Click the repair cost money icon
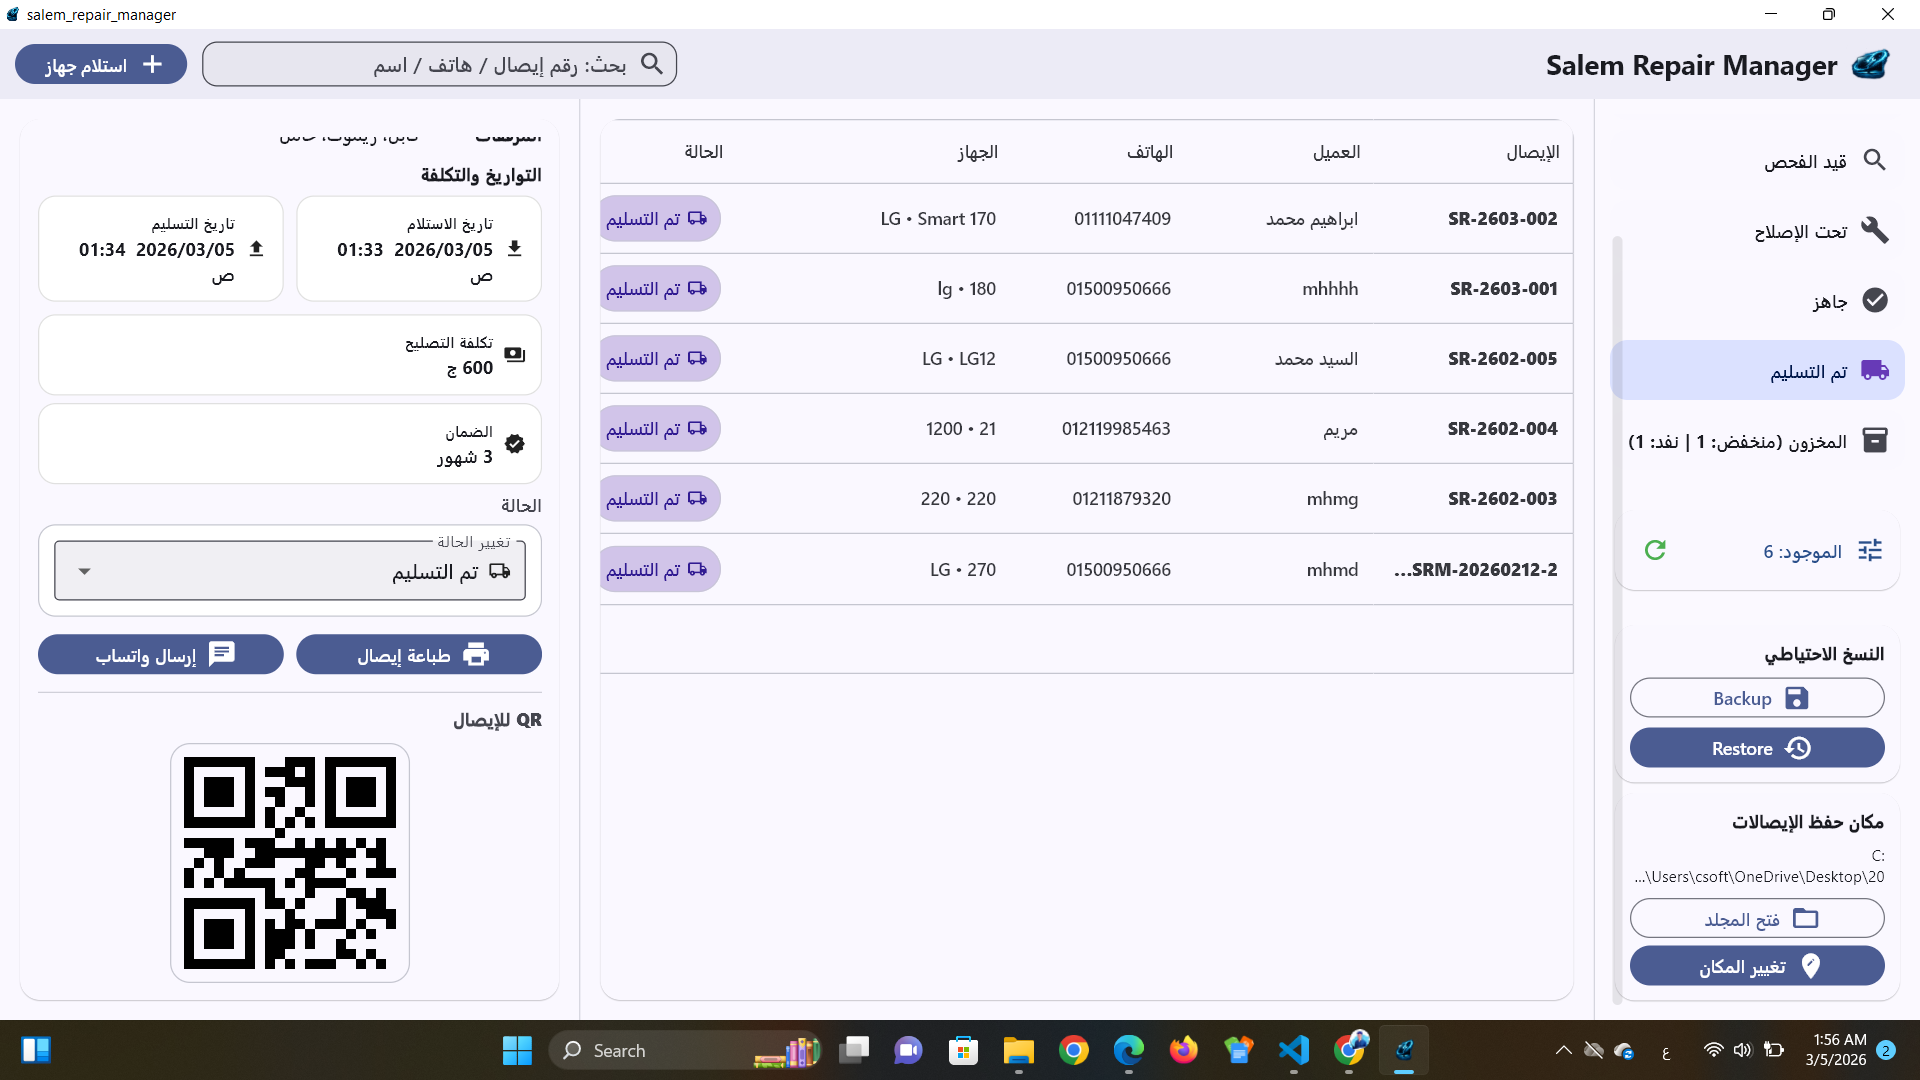This screenshot has width=1920, height=1080. 515,355
